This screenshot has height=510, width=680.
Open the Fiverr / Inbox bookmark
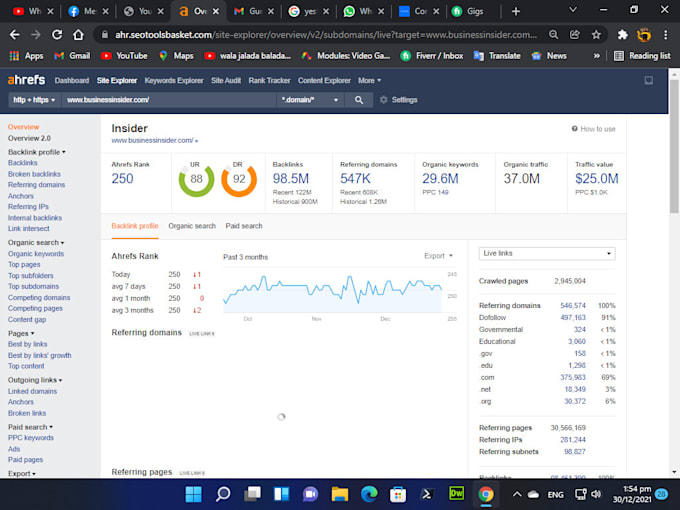432,56
